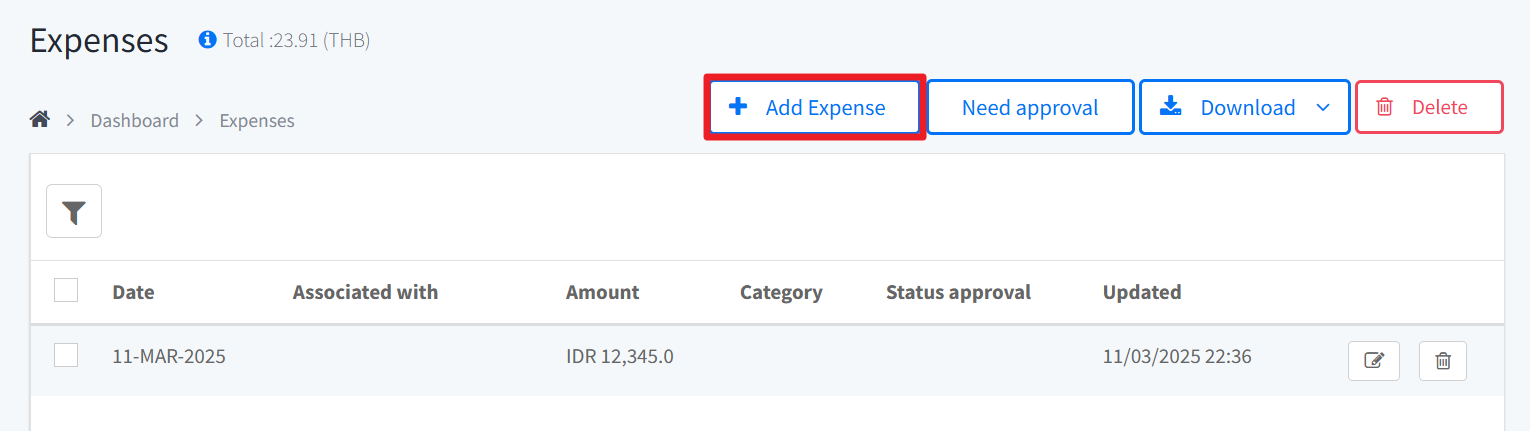Hit the red Delete button
The image size is (1530, 431).
pyautogui.click(x=1428, y=108)
